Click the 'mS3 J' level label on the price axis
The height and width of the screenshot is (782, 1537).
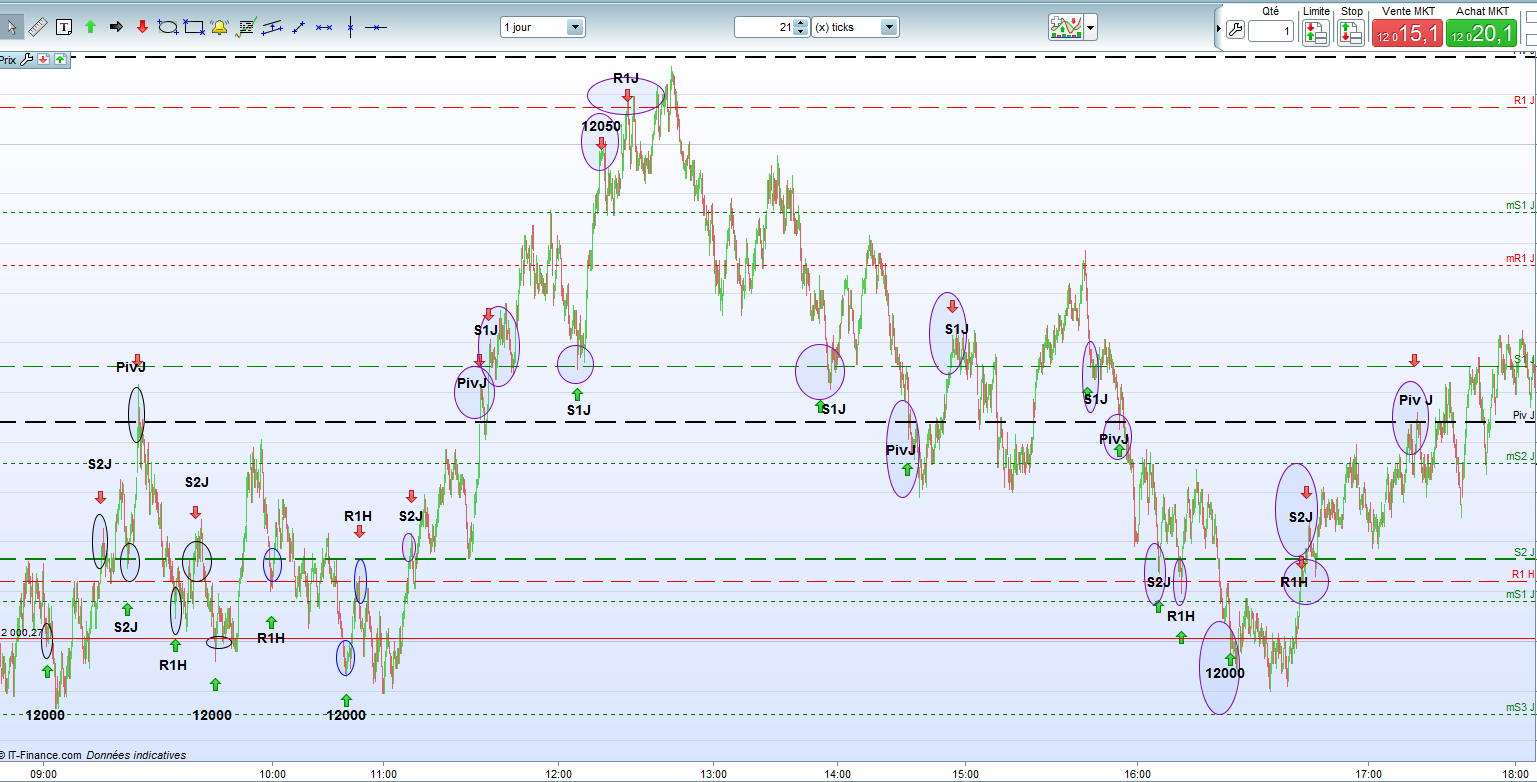point(1520,707)
